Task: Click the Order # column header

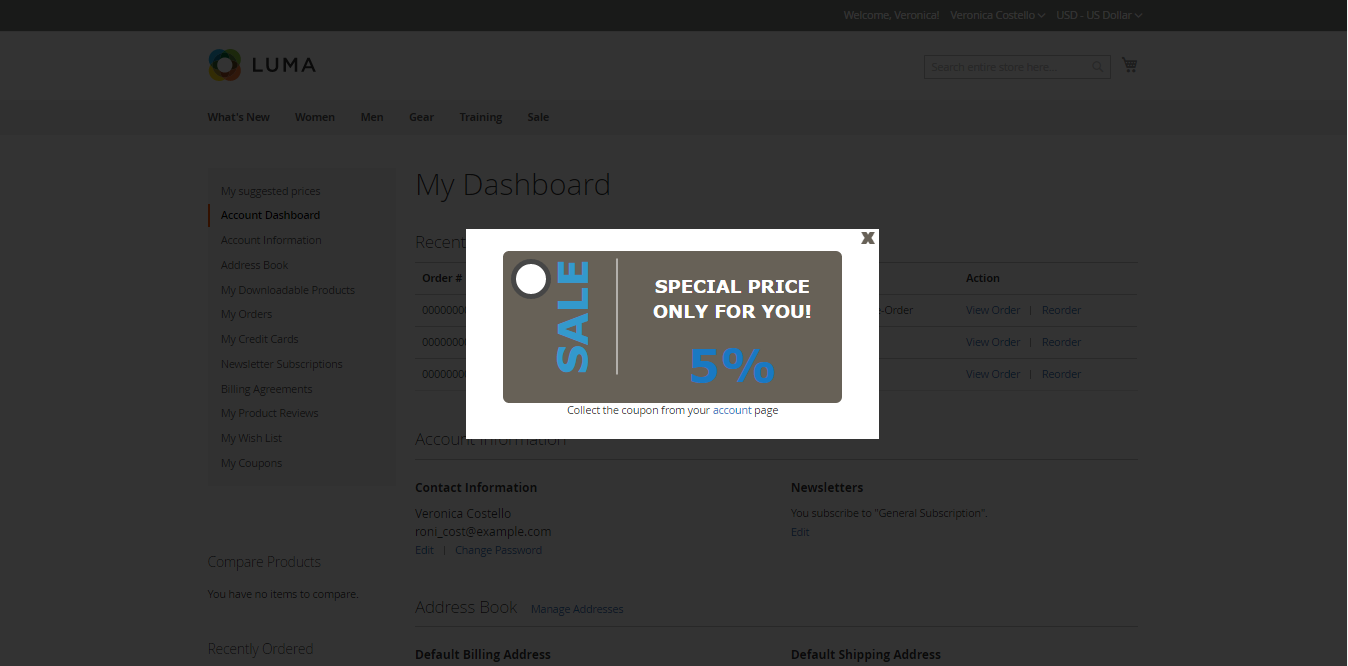Action: 442,278
